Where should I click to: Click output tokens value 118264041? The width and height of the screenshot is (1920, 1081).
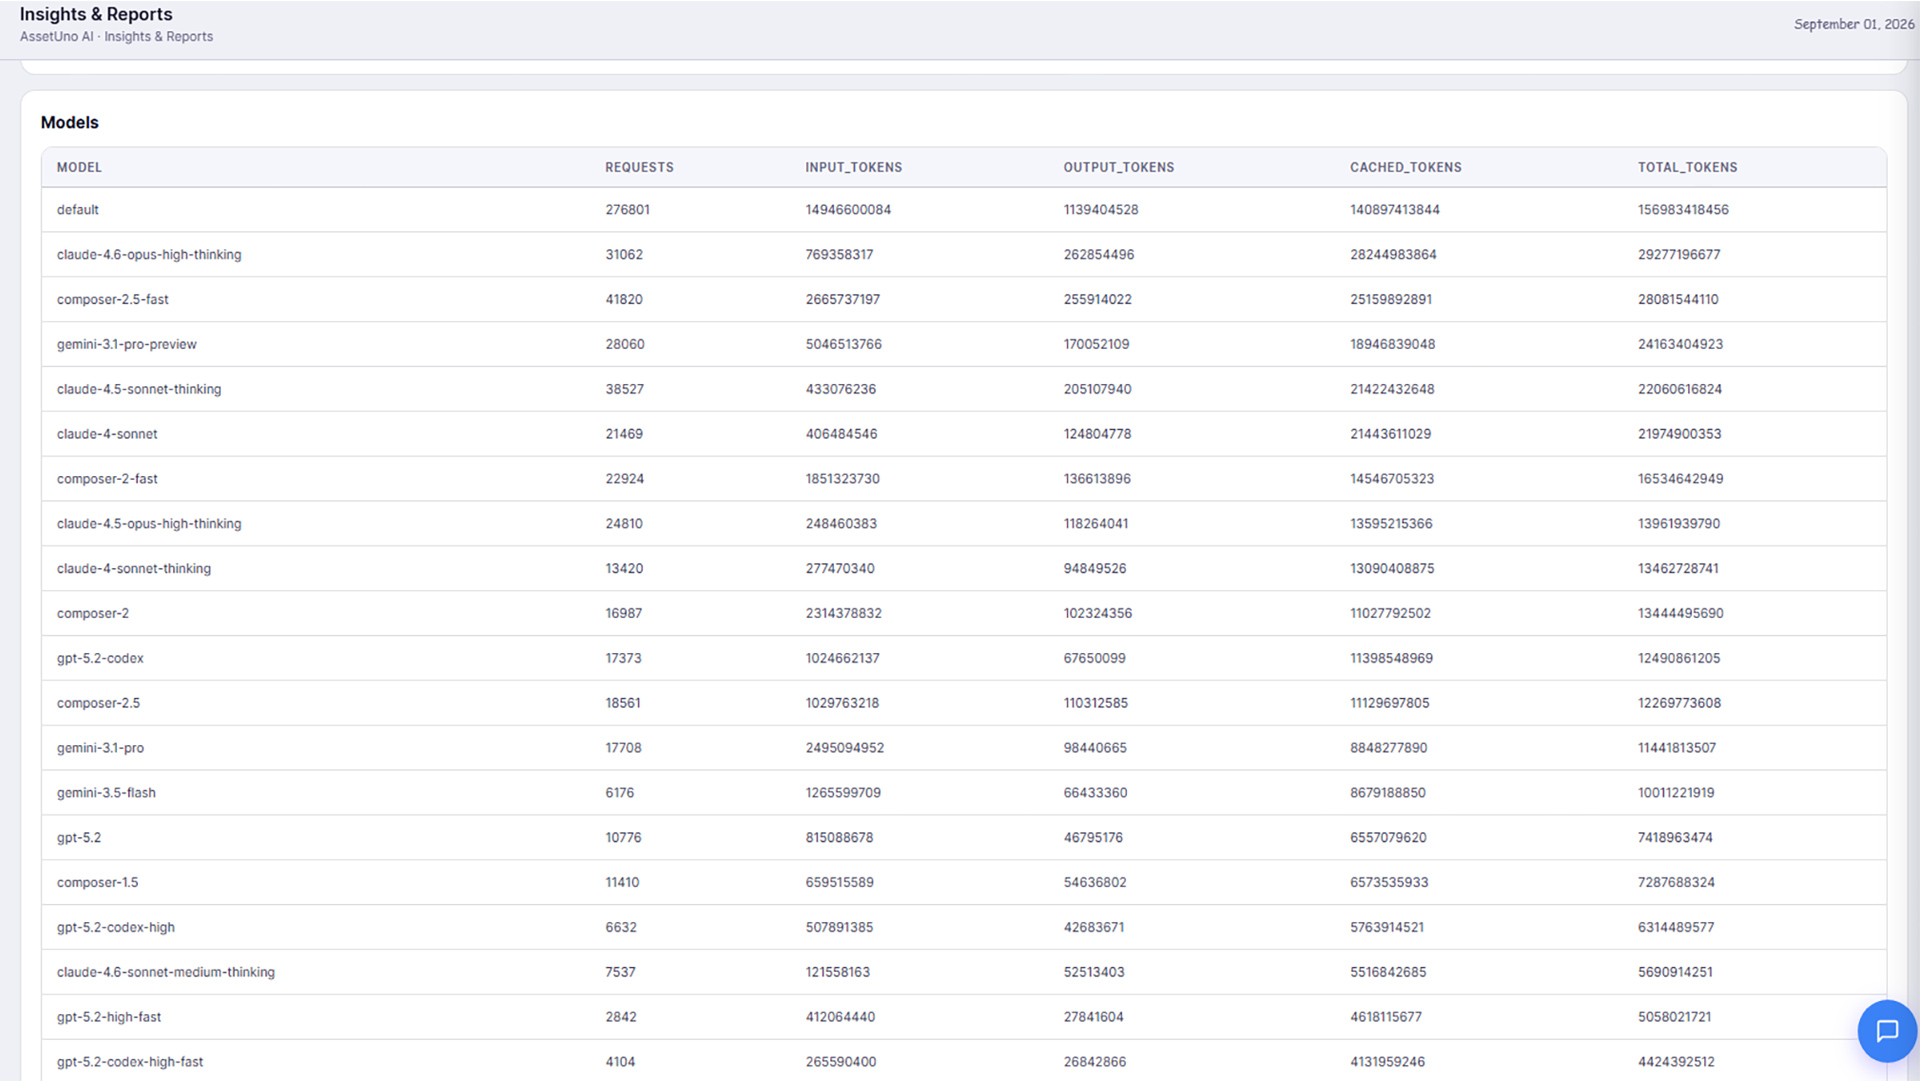[x=1095, y=524]
